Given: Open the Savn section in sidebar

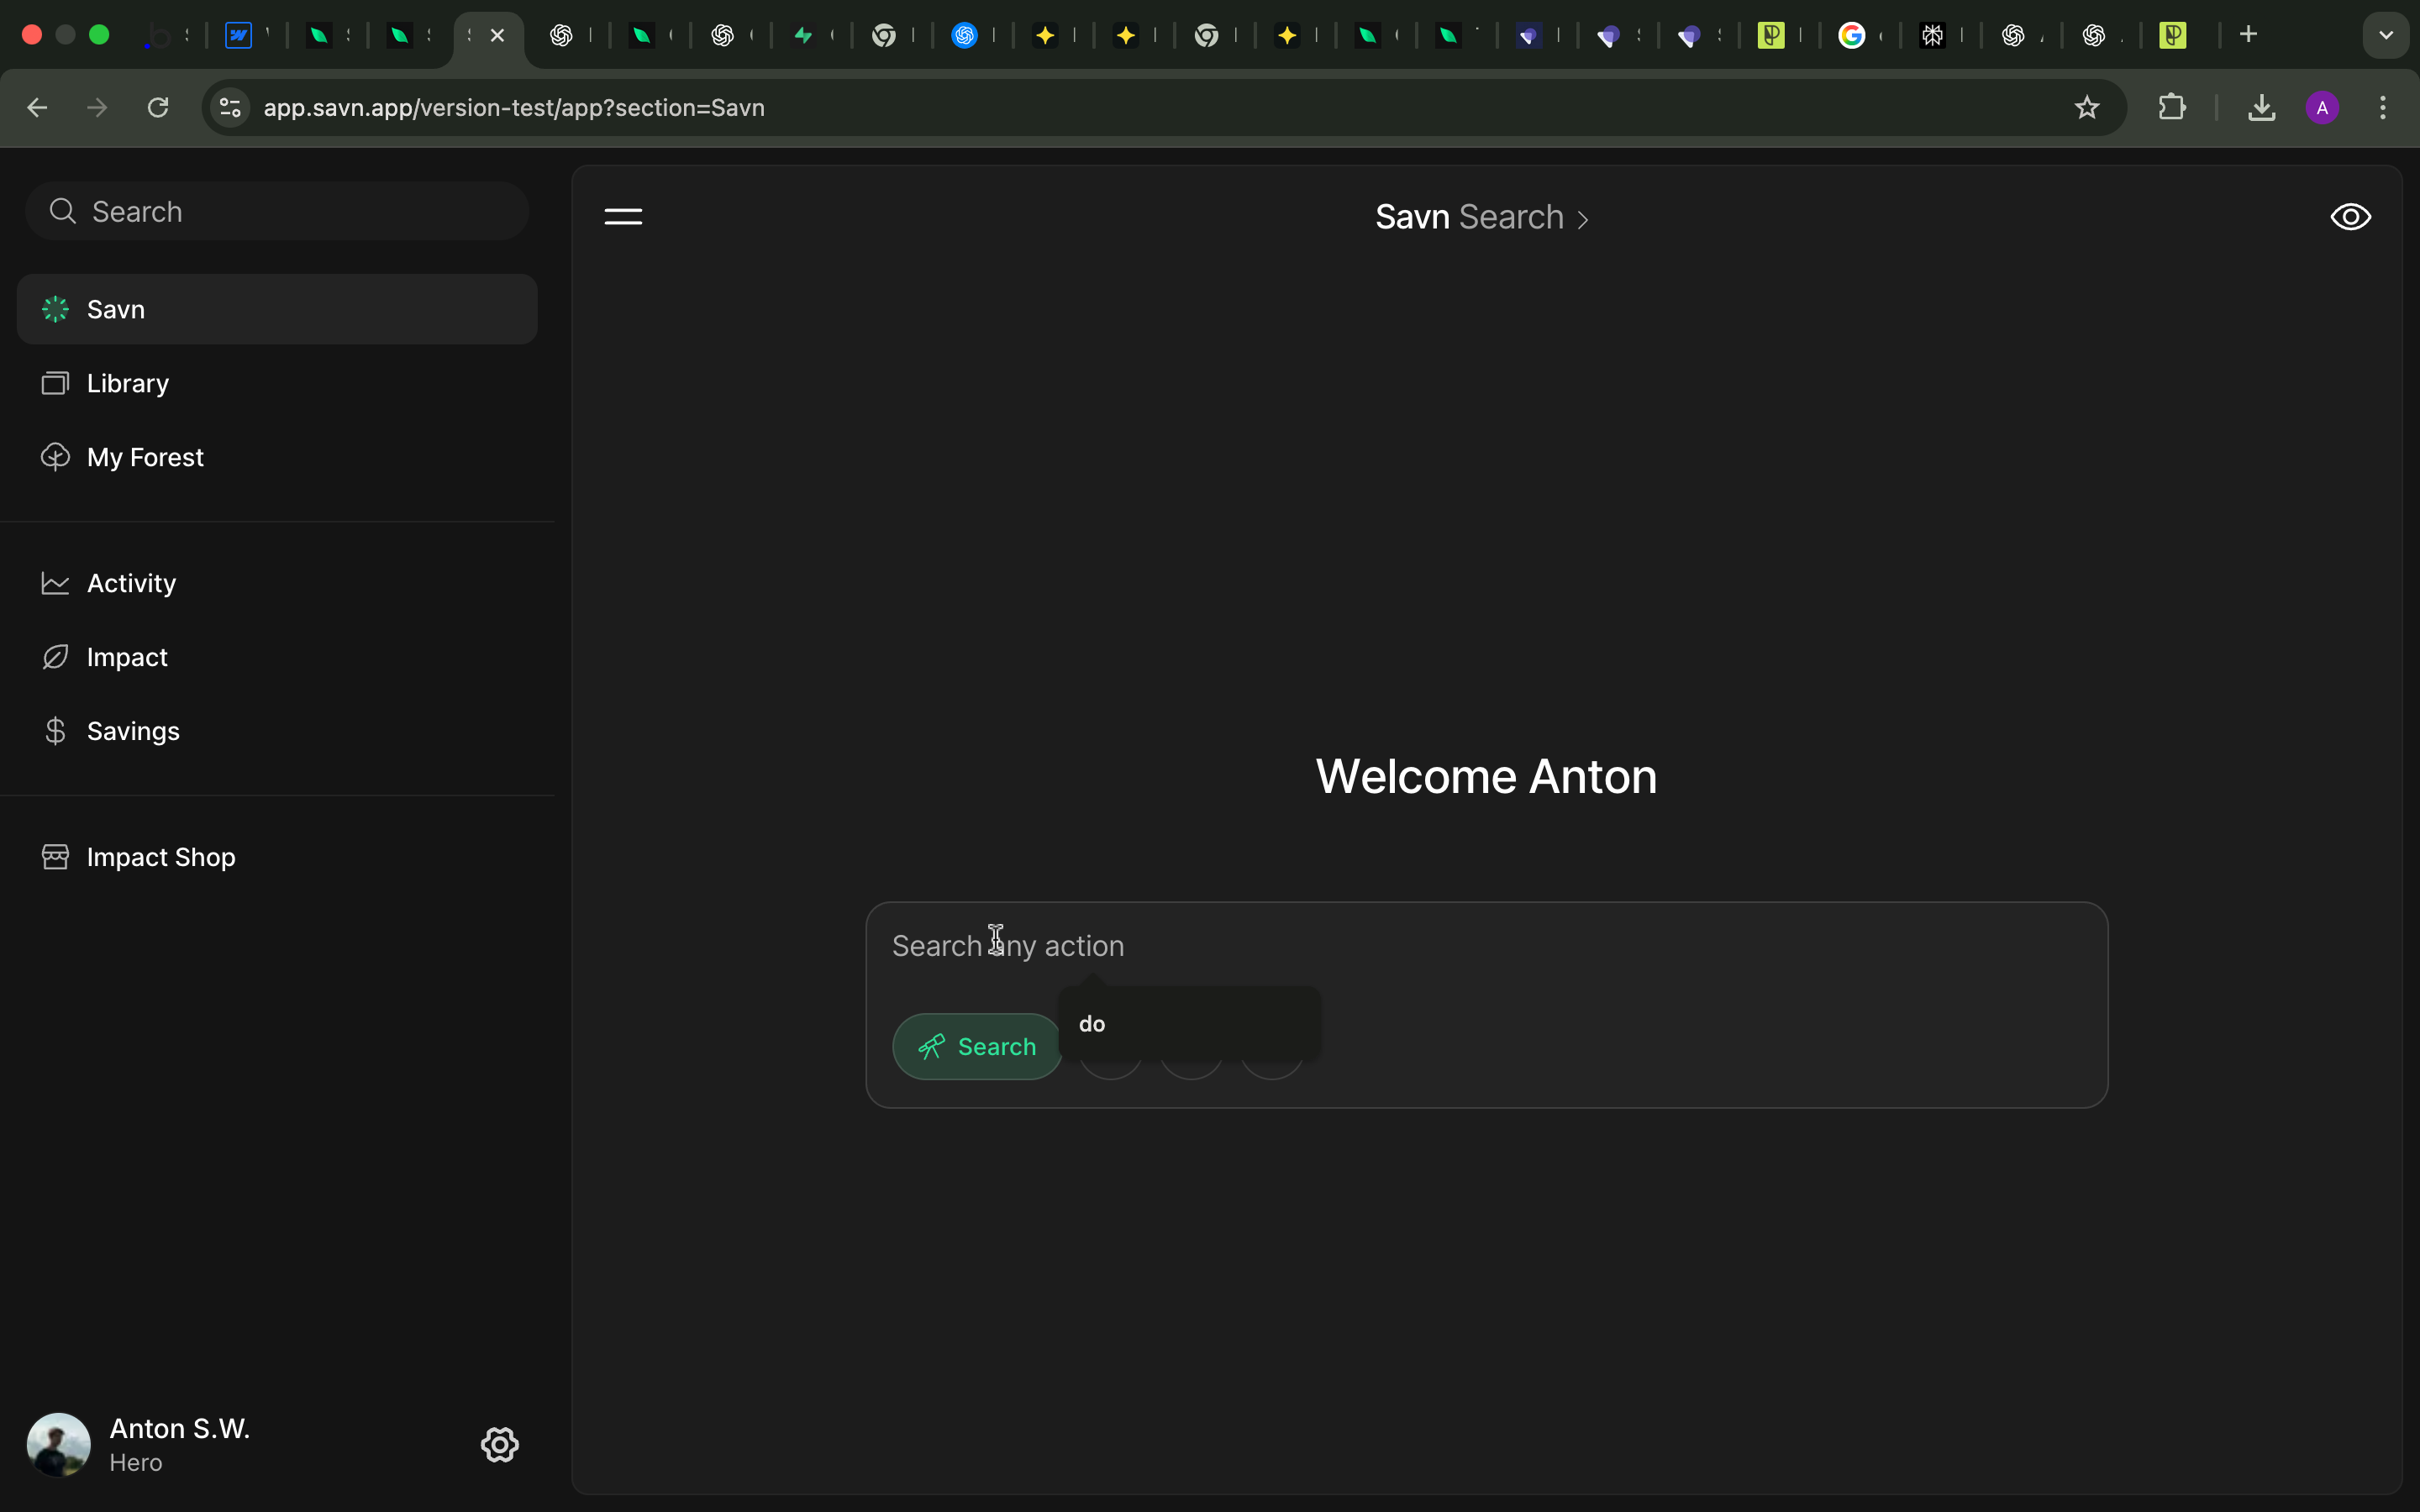Looking at the screenshot, I should tap(277, 309).
